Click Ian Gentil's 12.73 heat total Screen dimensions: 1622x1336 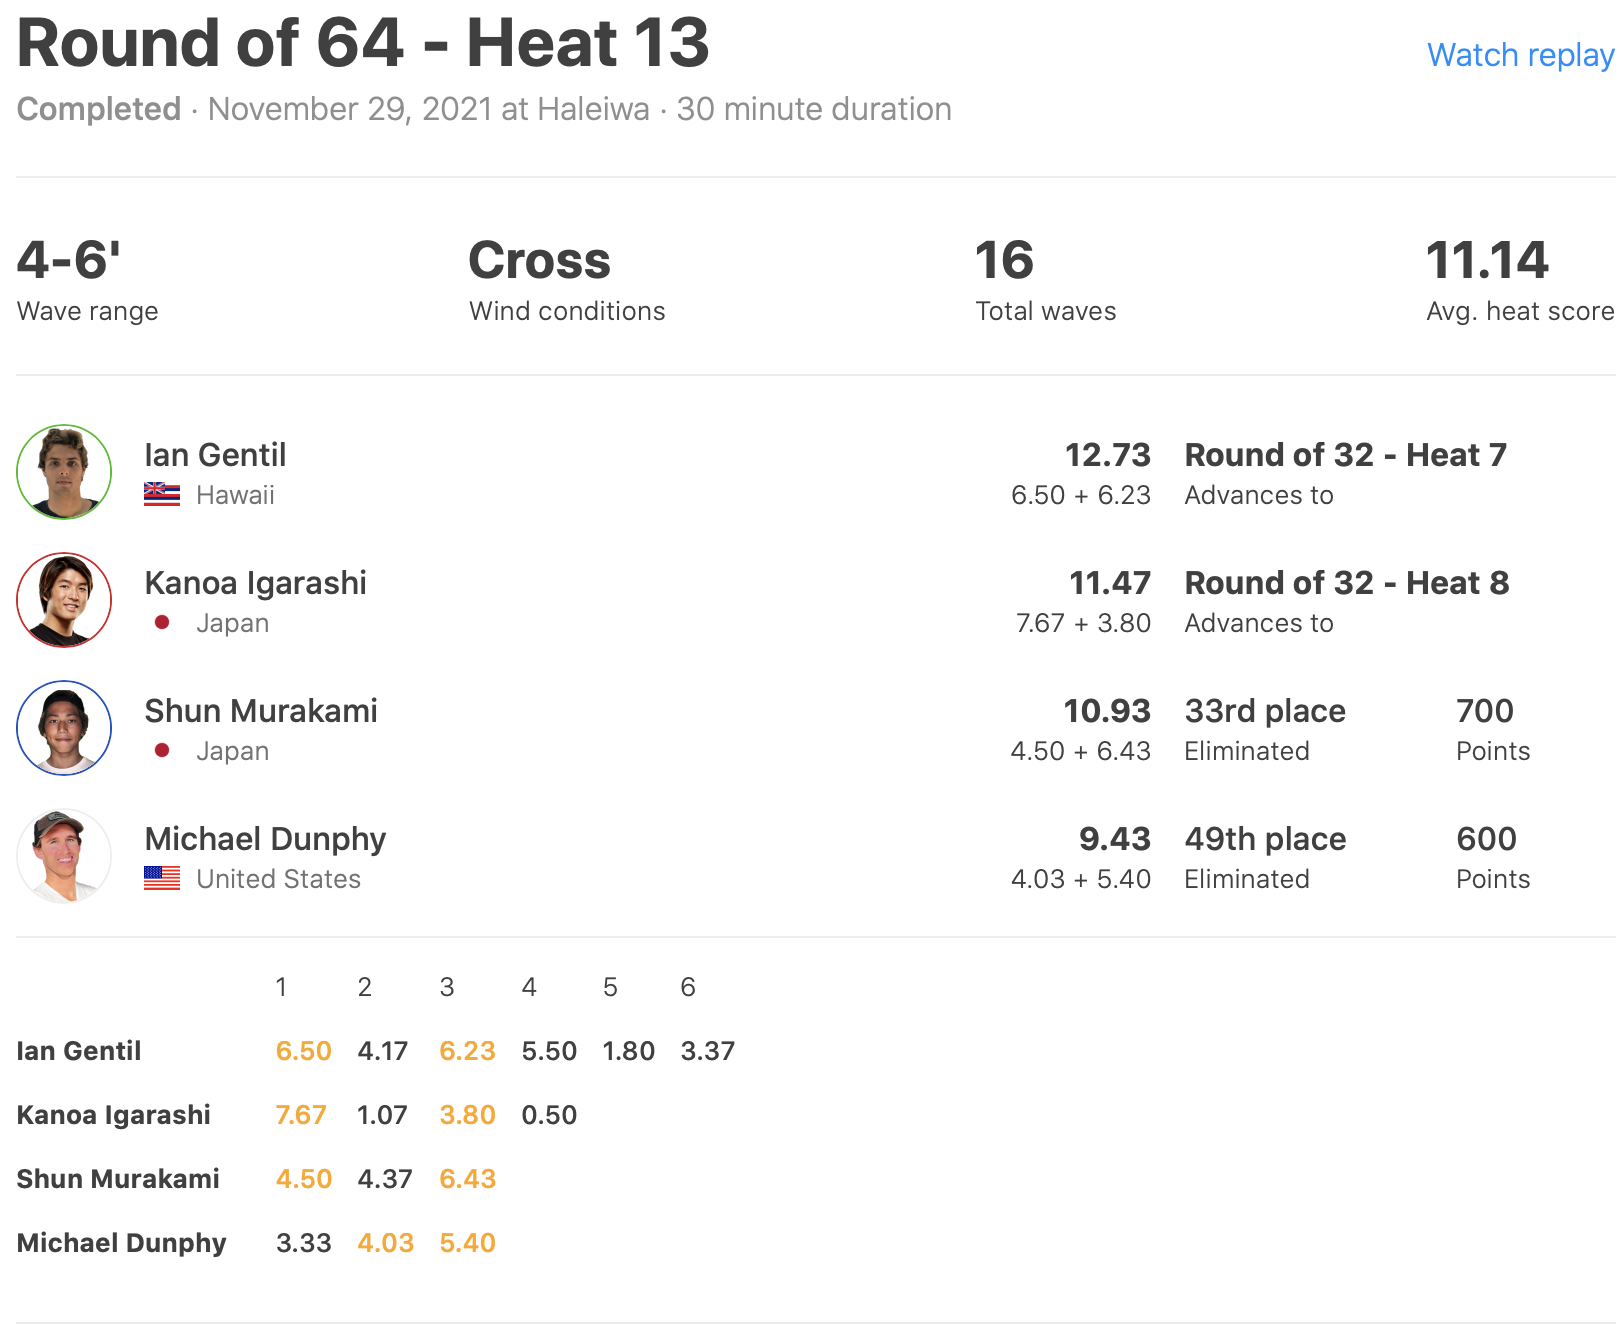point(1107,455)
